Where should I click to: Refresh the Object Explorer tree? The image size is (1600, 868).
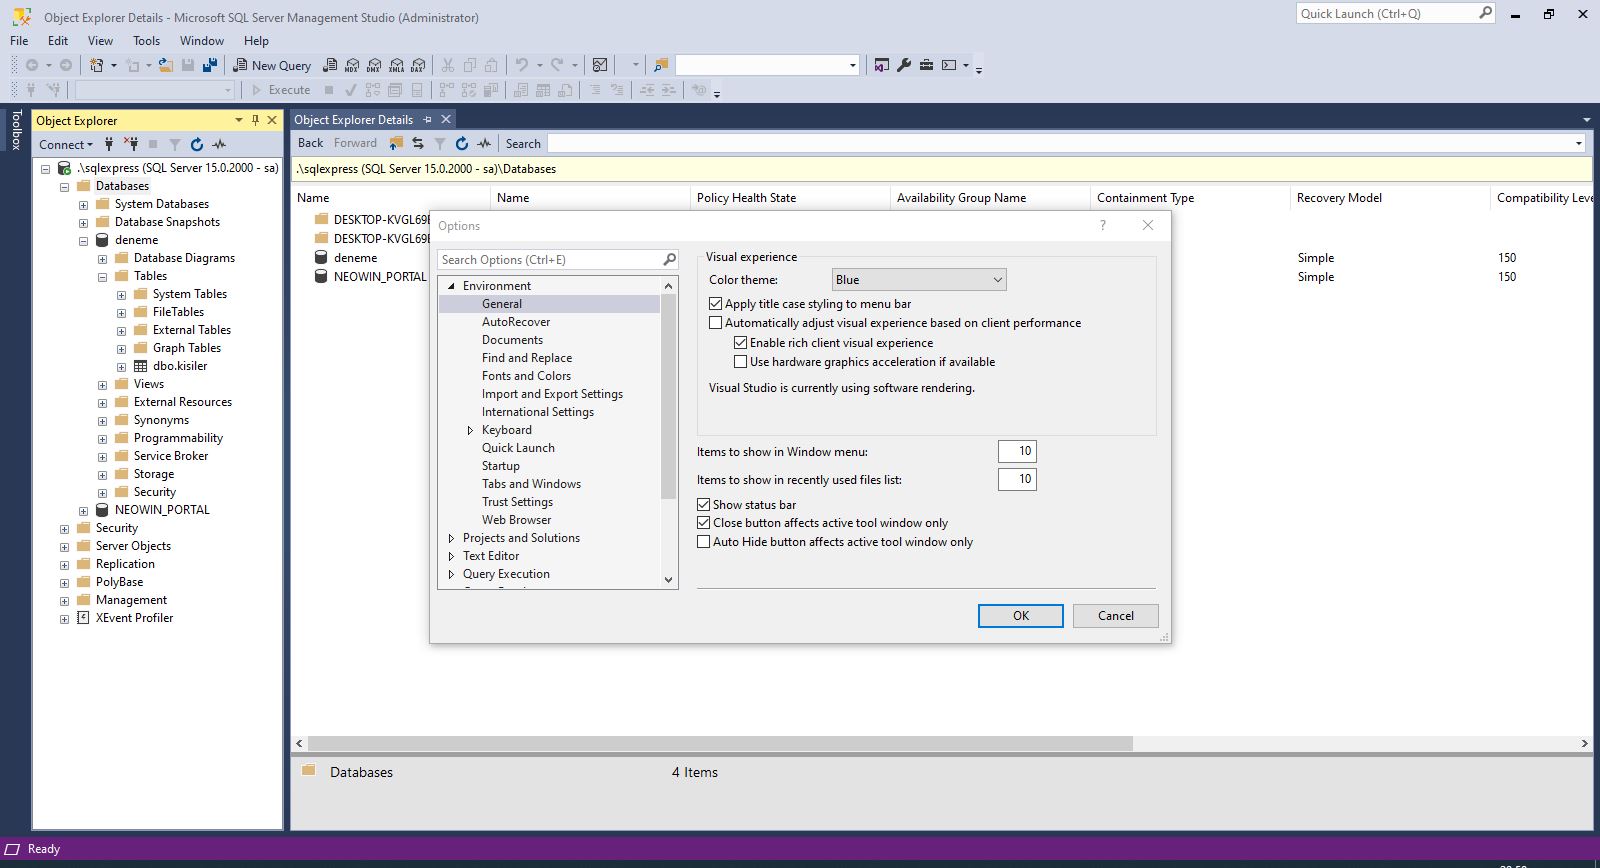point(197,144)
